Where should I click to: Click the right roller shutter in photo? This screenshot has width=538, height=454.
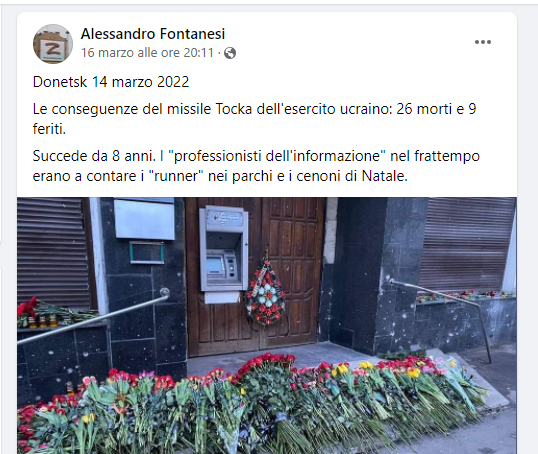(467, 244)
